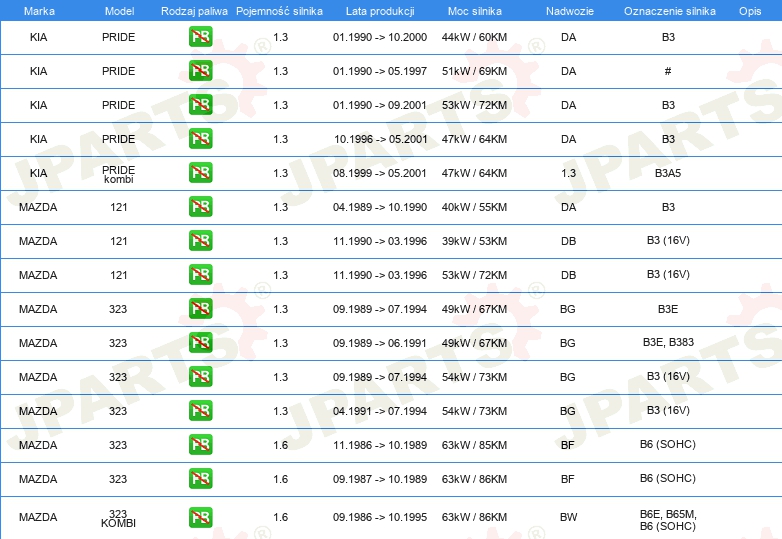Screen dimensions: 782x539
Task: Select the '63kW / 85KM' power cell
Action: (474, 445)
